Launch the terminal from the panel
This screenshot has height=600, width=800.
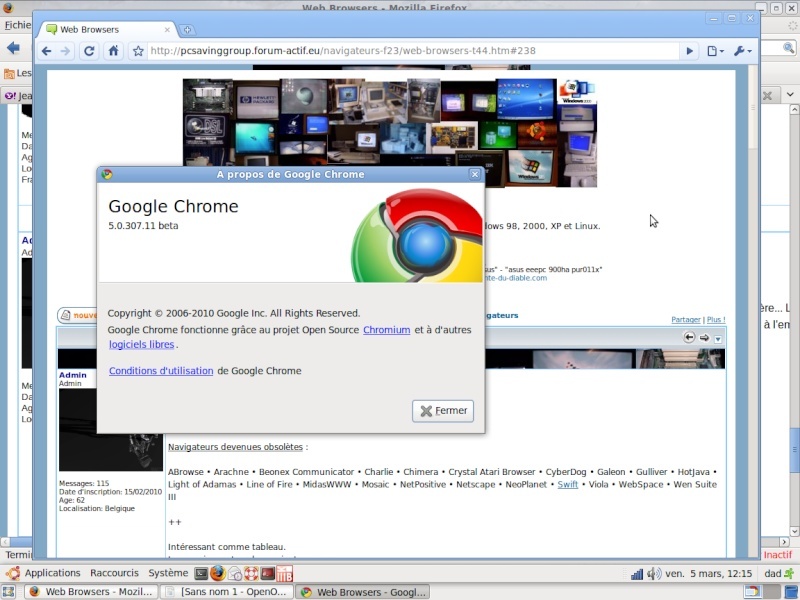pos(201,574)
